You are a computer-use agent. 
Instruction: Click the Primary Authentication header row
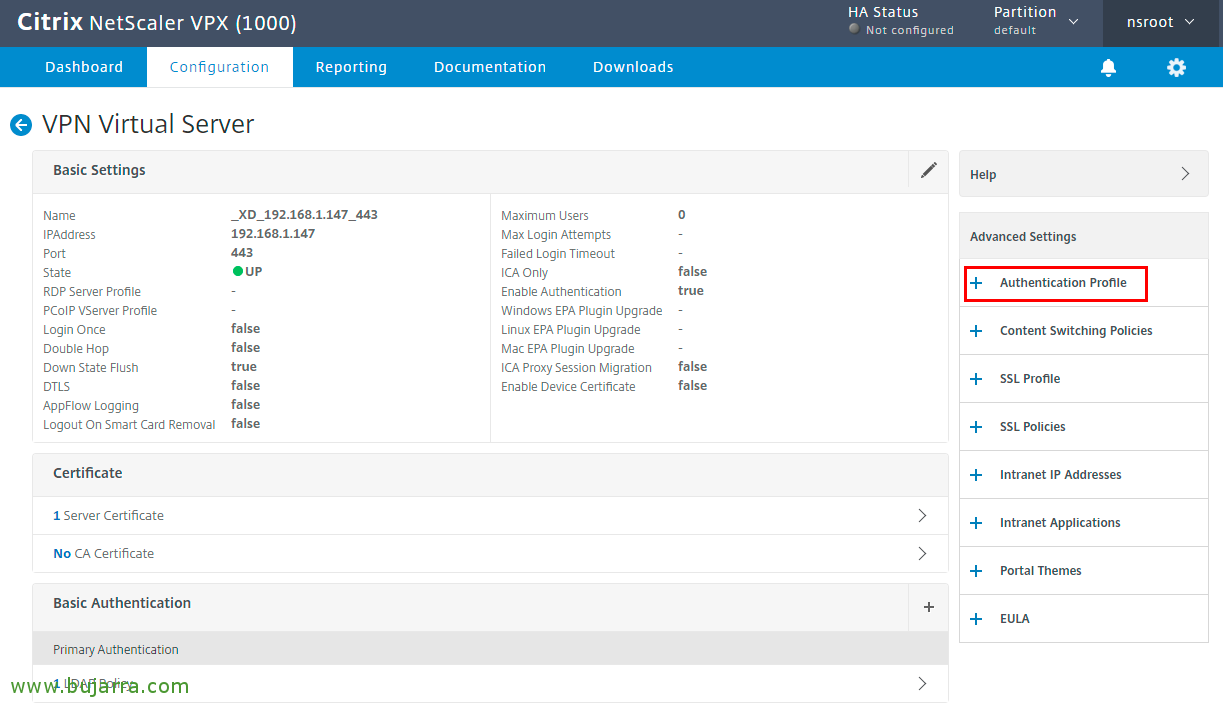pyautogui.click(x=490, y=649)
